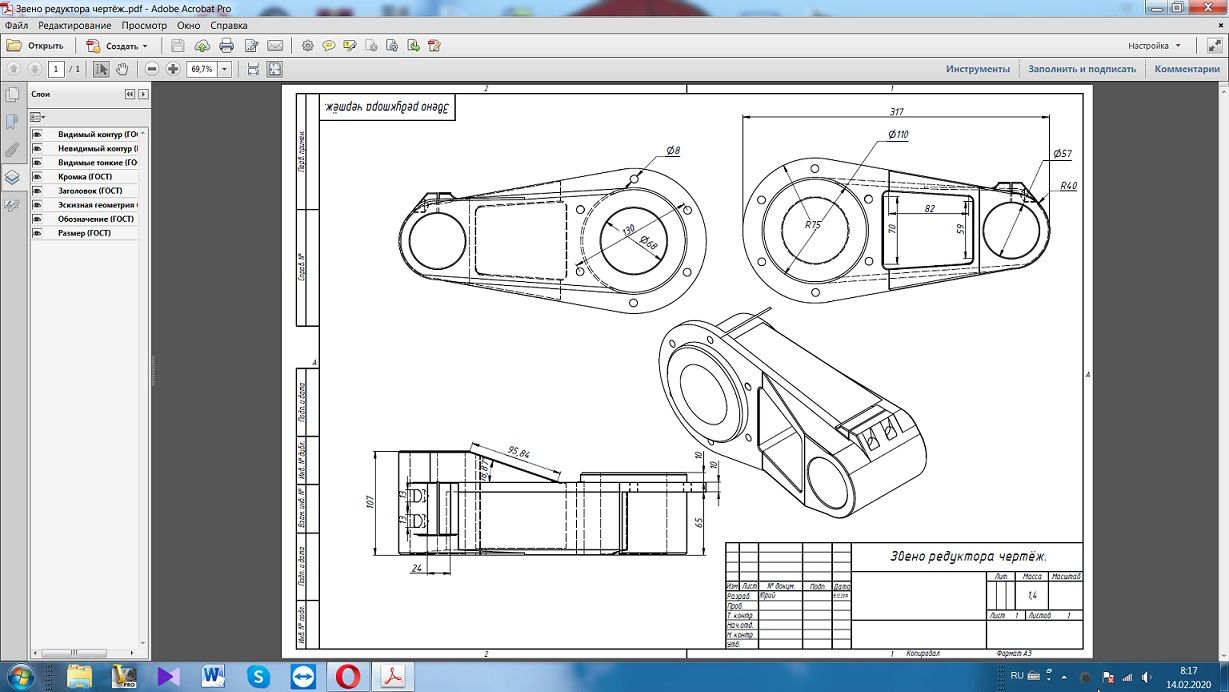Click the Zoom Out minus button
Image resolution: width=1229 pixels, height=692 pixels.
(152, 69)
